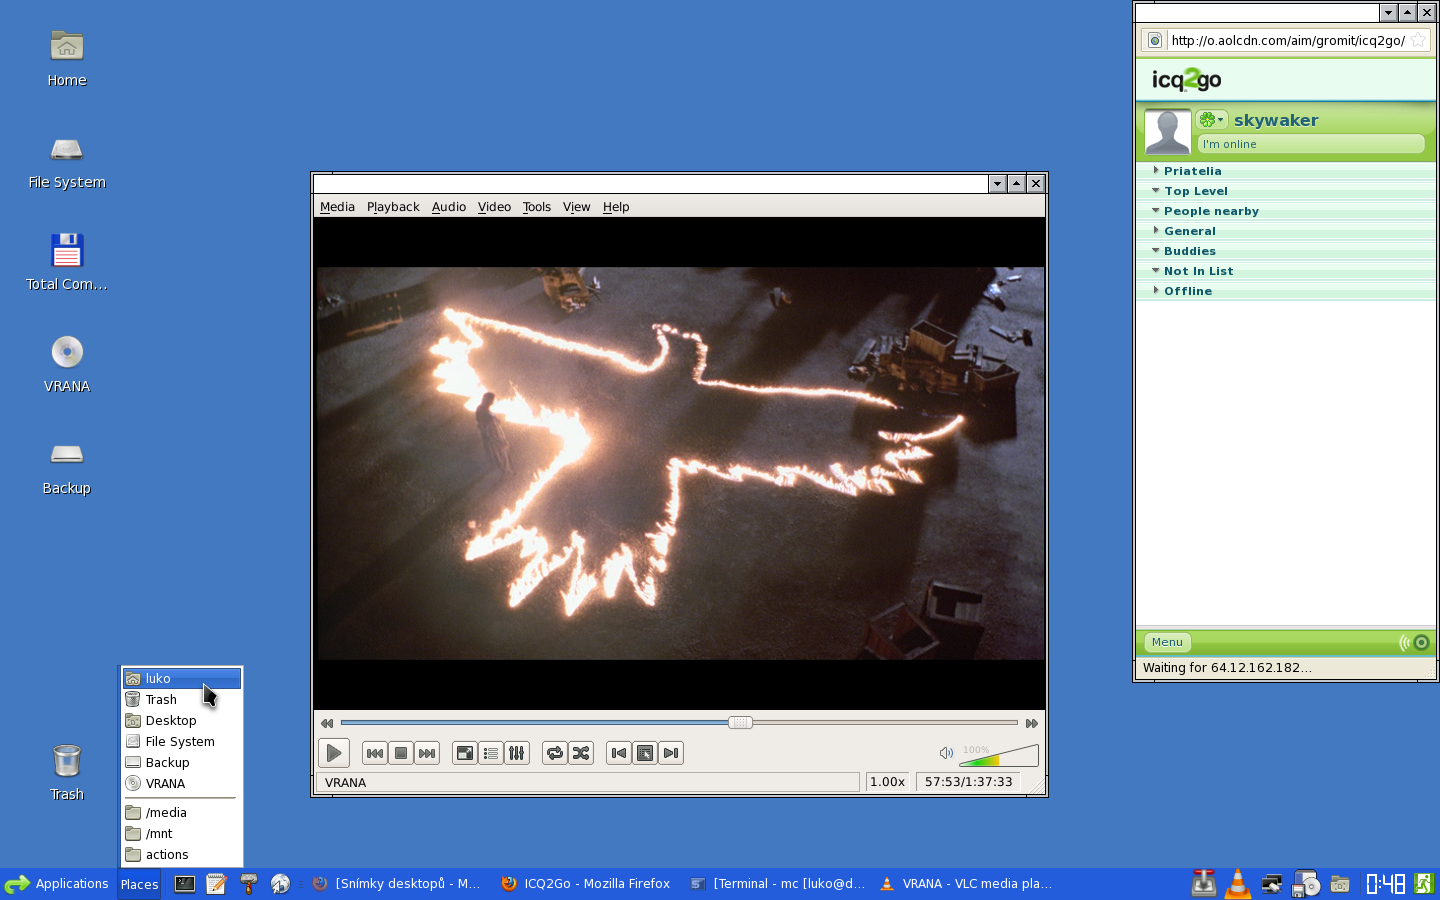Click the VLC seek position slider handle
Screen dimensions: 1440x900
click(740, 722)
